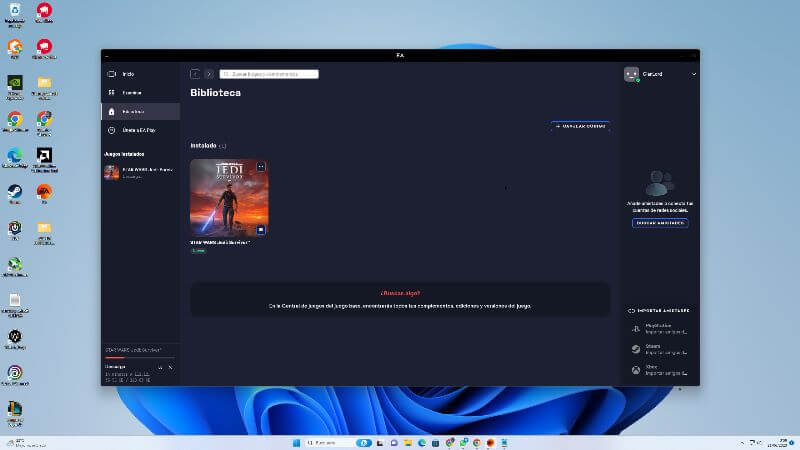This screenshot has height=450, width=800.
Task: Click the STAR WARS Jedi title under cover
Action: click(x=220, y=243)
